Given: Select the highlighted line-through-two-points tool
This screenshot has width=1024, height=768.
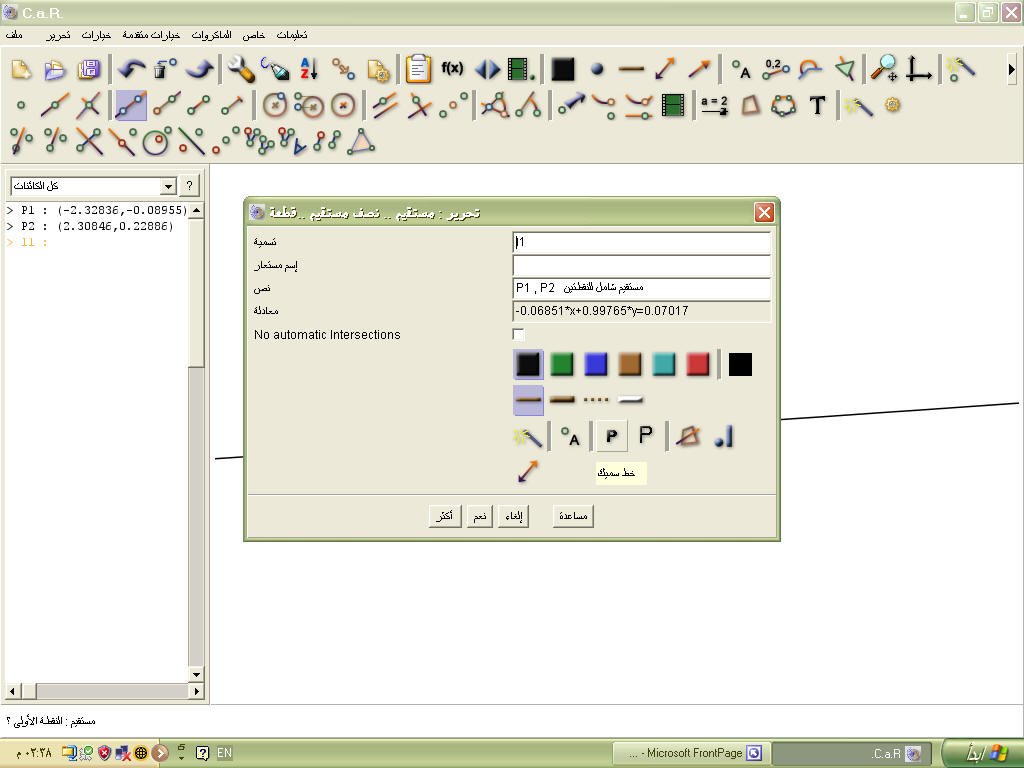Looking at the screenshot, I should tap(131, 105).
